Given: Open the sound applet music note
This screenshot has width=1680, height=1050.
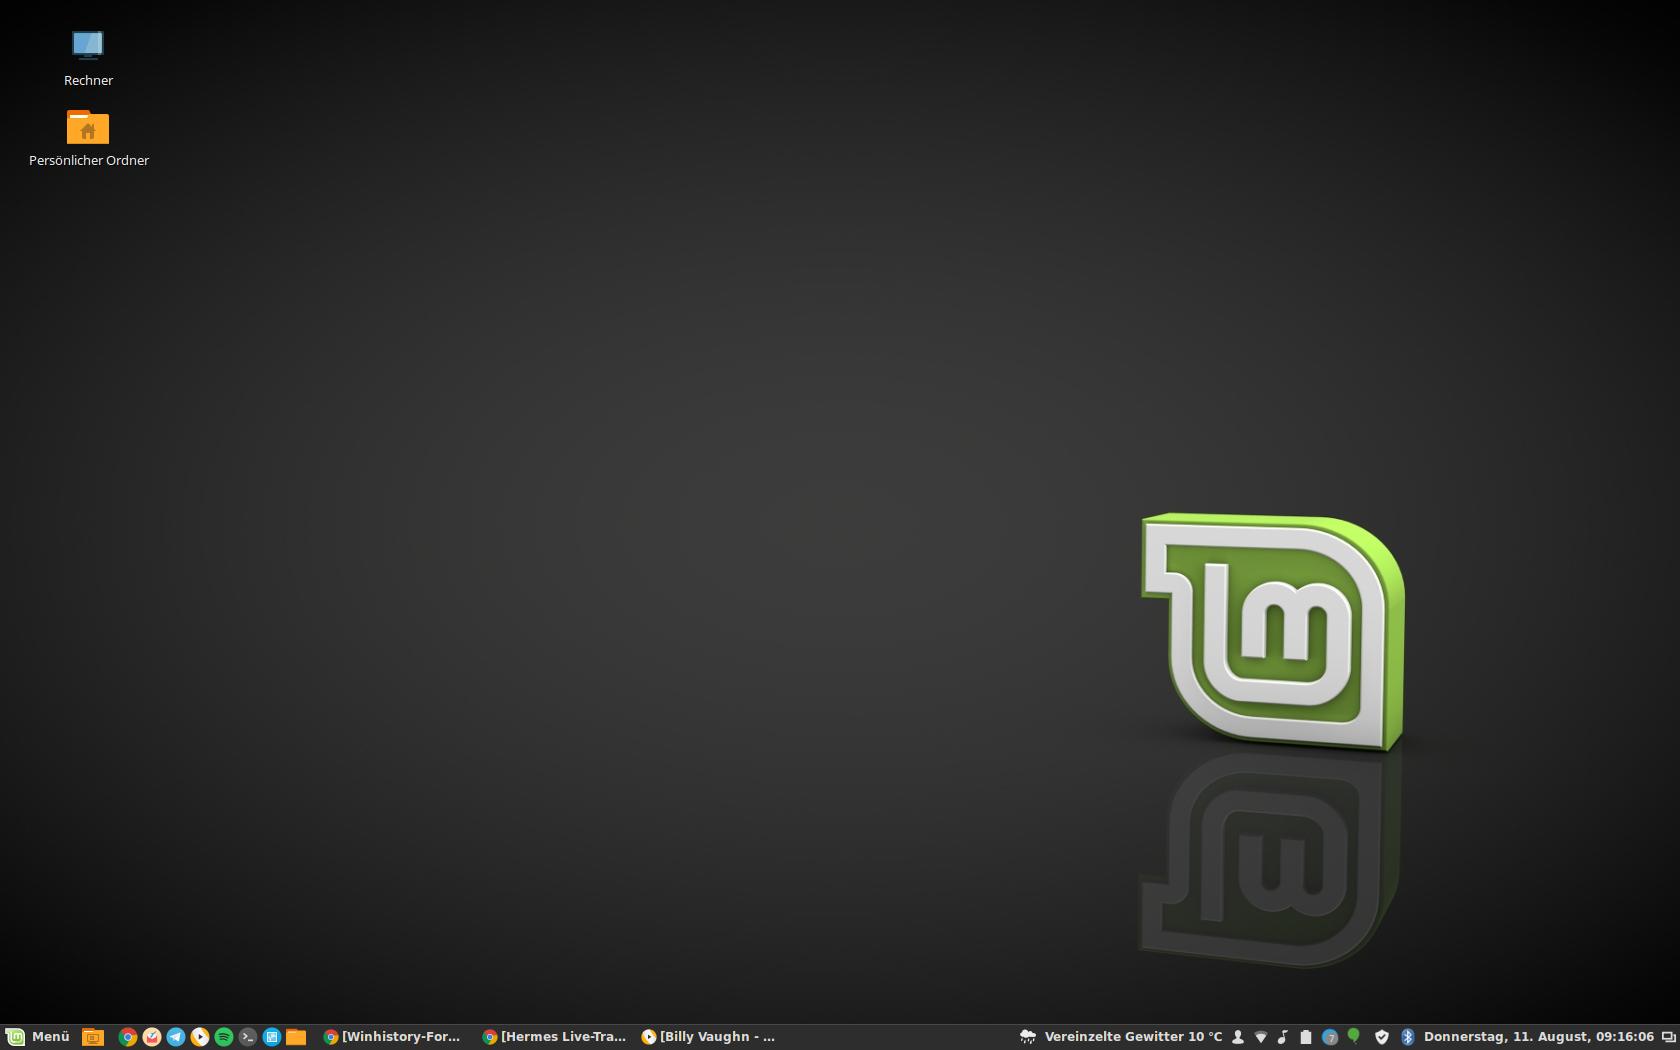Looking at the screenshot, I should 1283,1037.
